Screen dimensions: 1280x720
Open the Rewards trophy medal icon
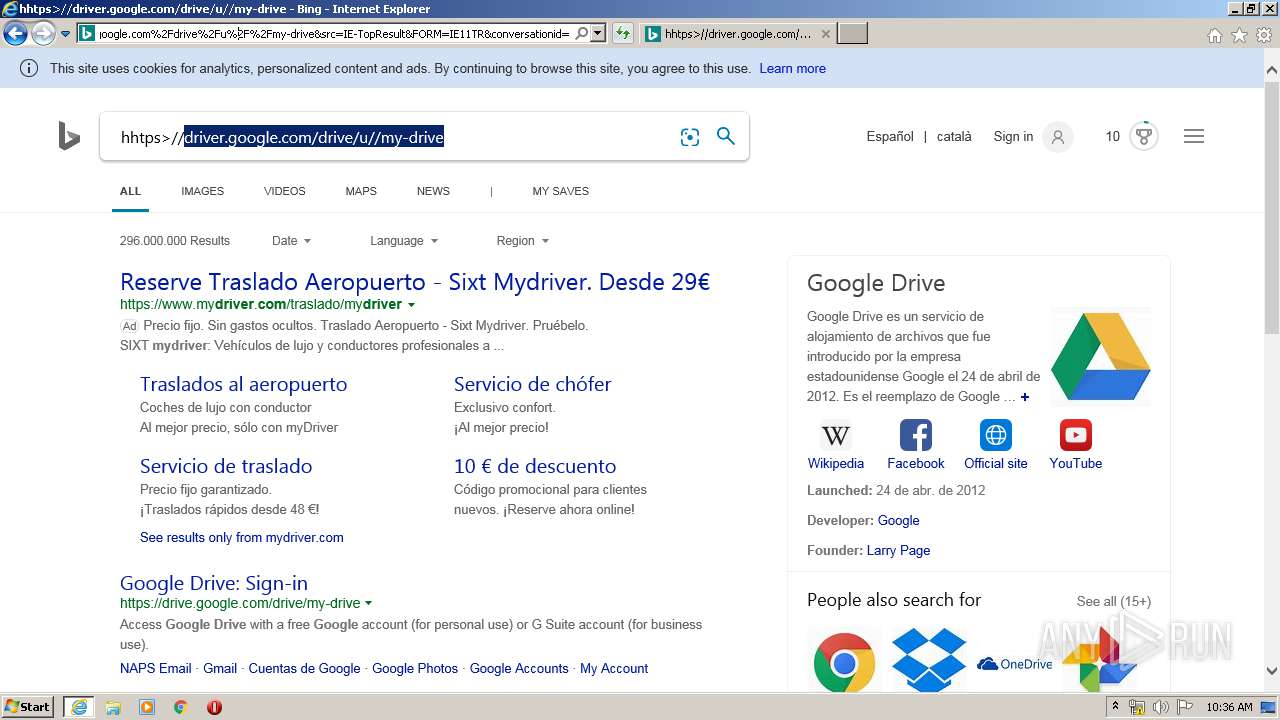coord(1144,137)
